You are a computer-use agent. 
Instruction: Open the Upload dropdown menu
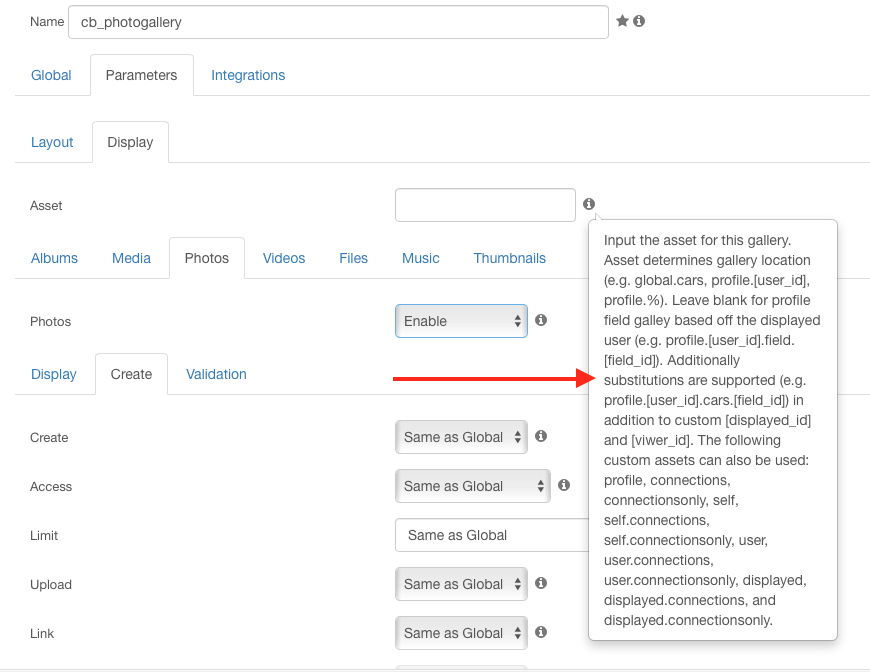click(461, 584)
